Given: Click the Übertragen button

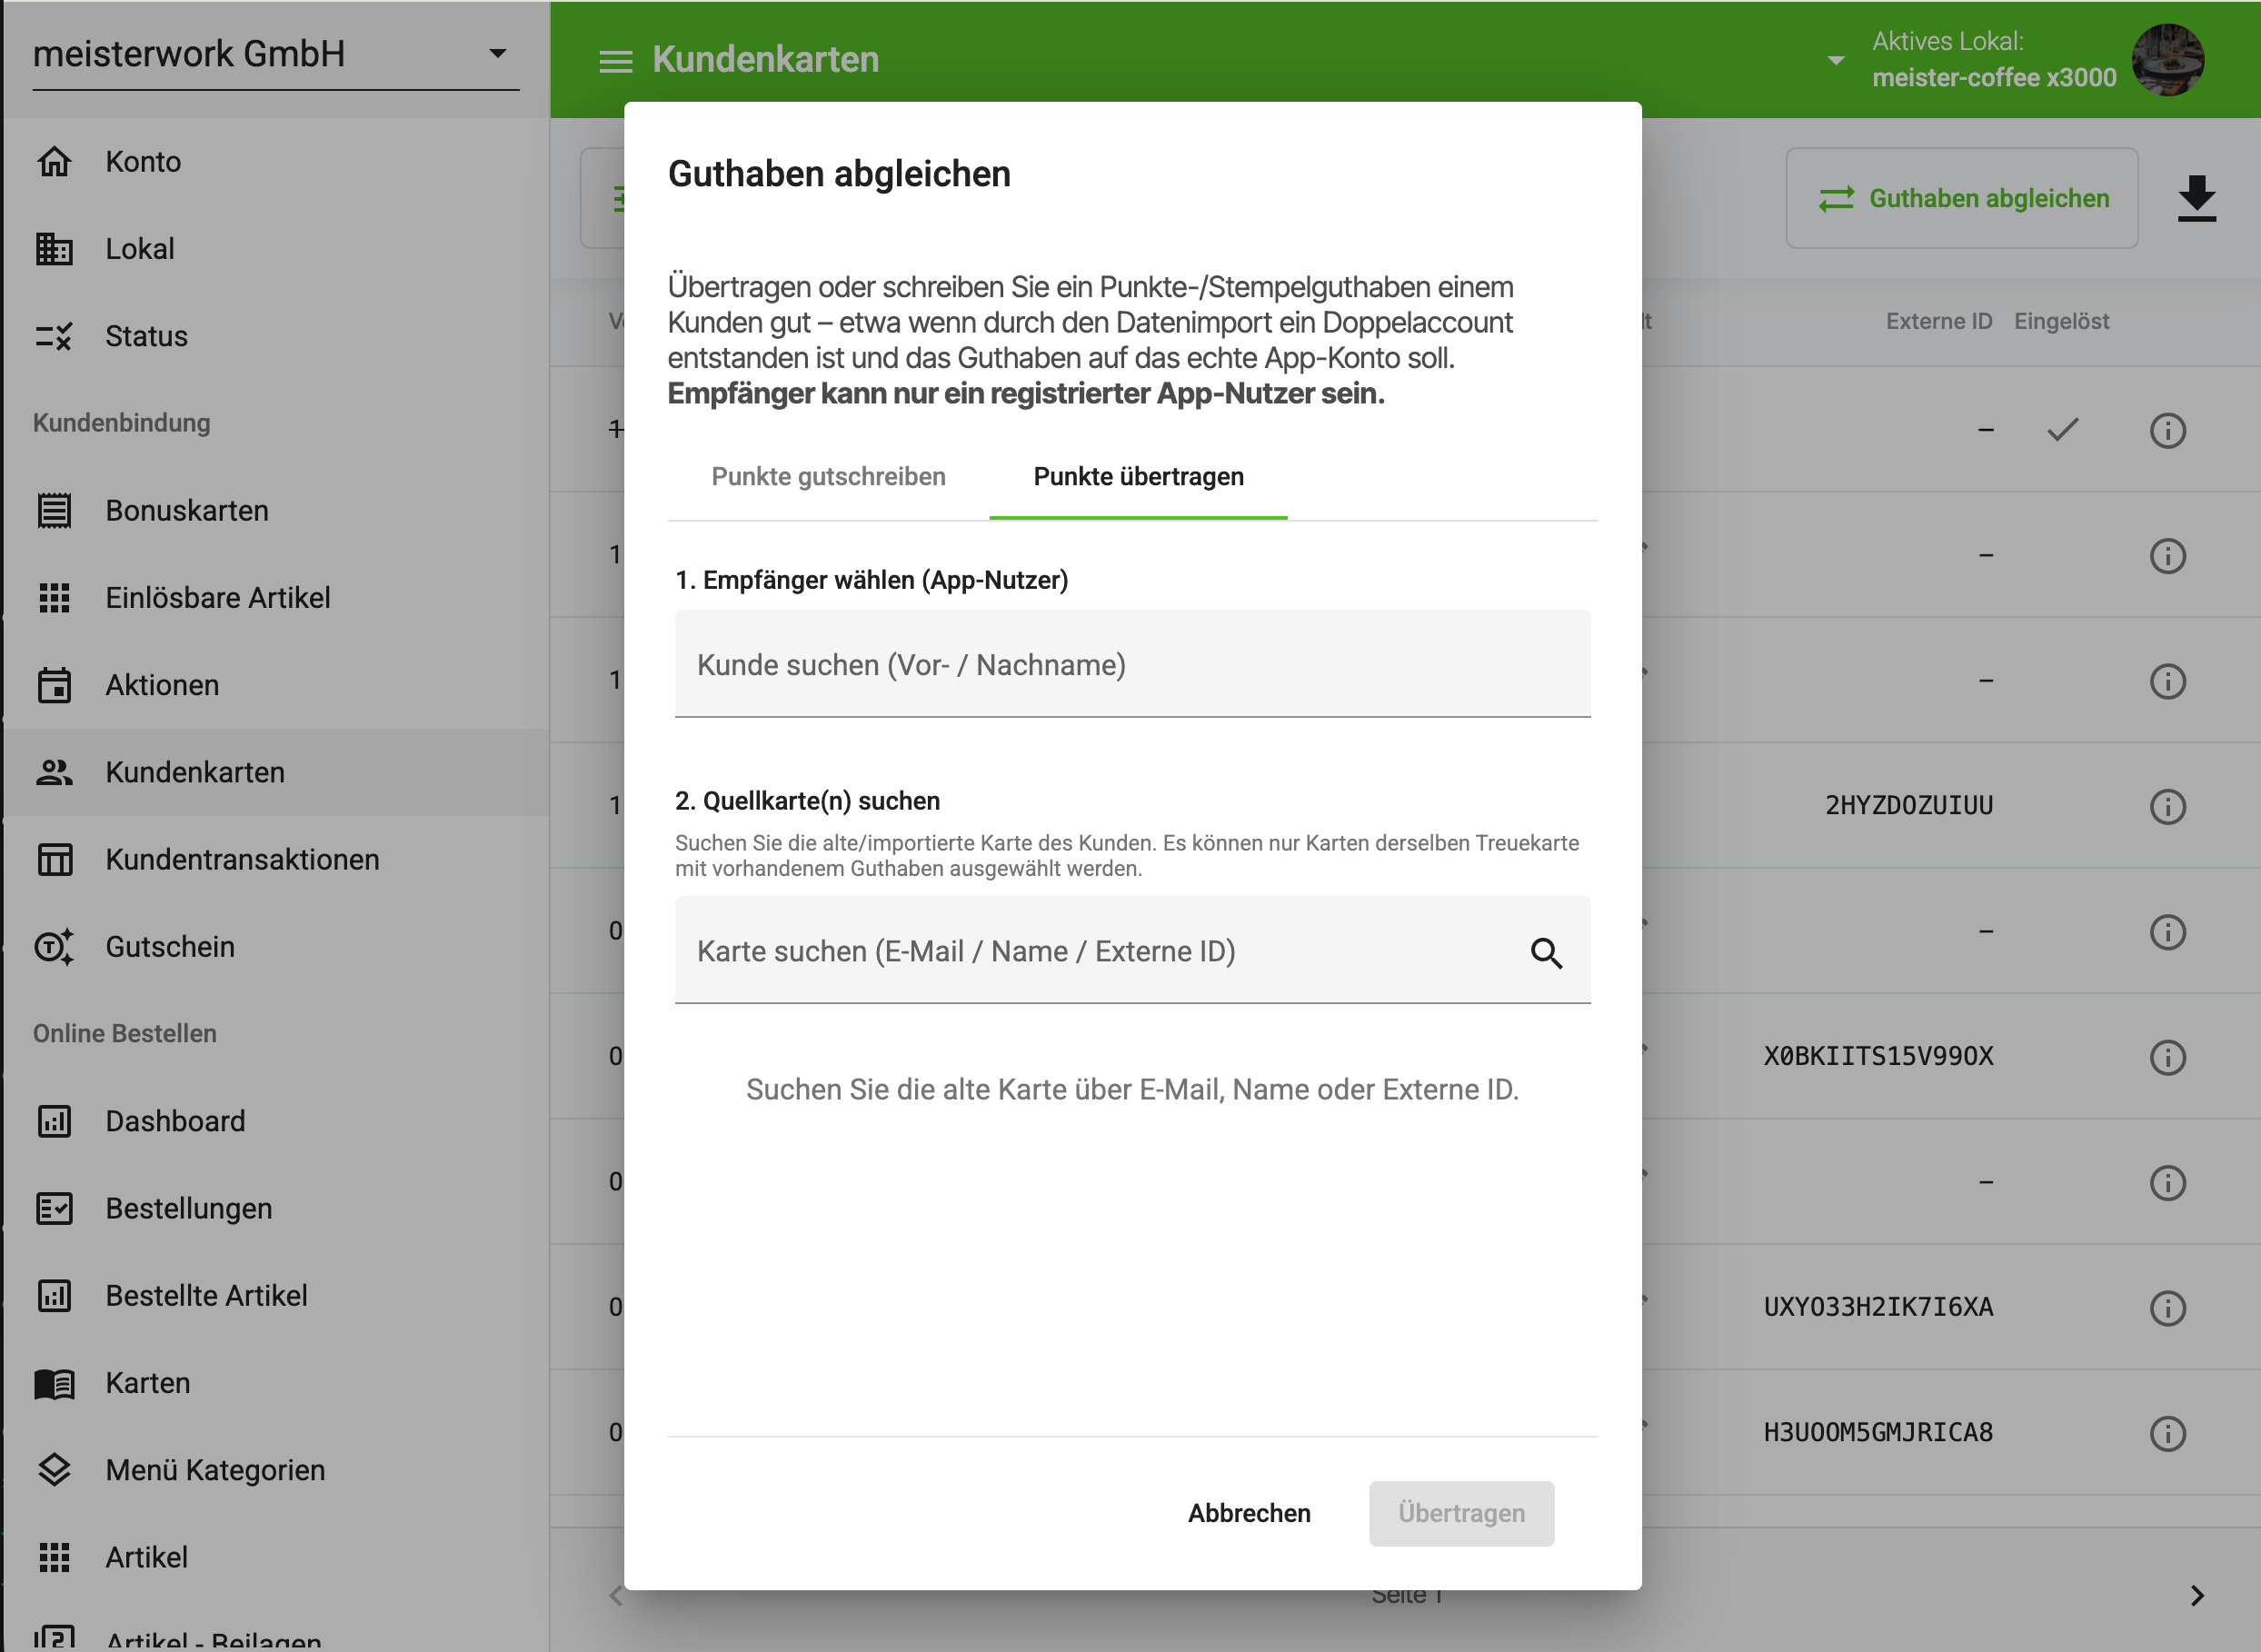Looking at the screenshot, I should [1461, 1513].
